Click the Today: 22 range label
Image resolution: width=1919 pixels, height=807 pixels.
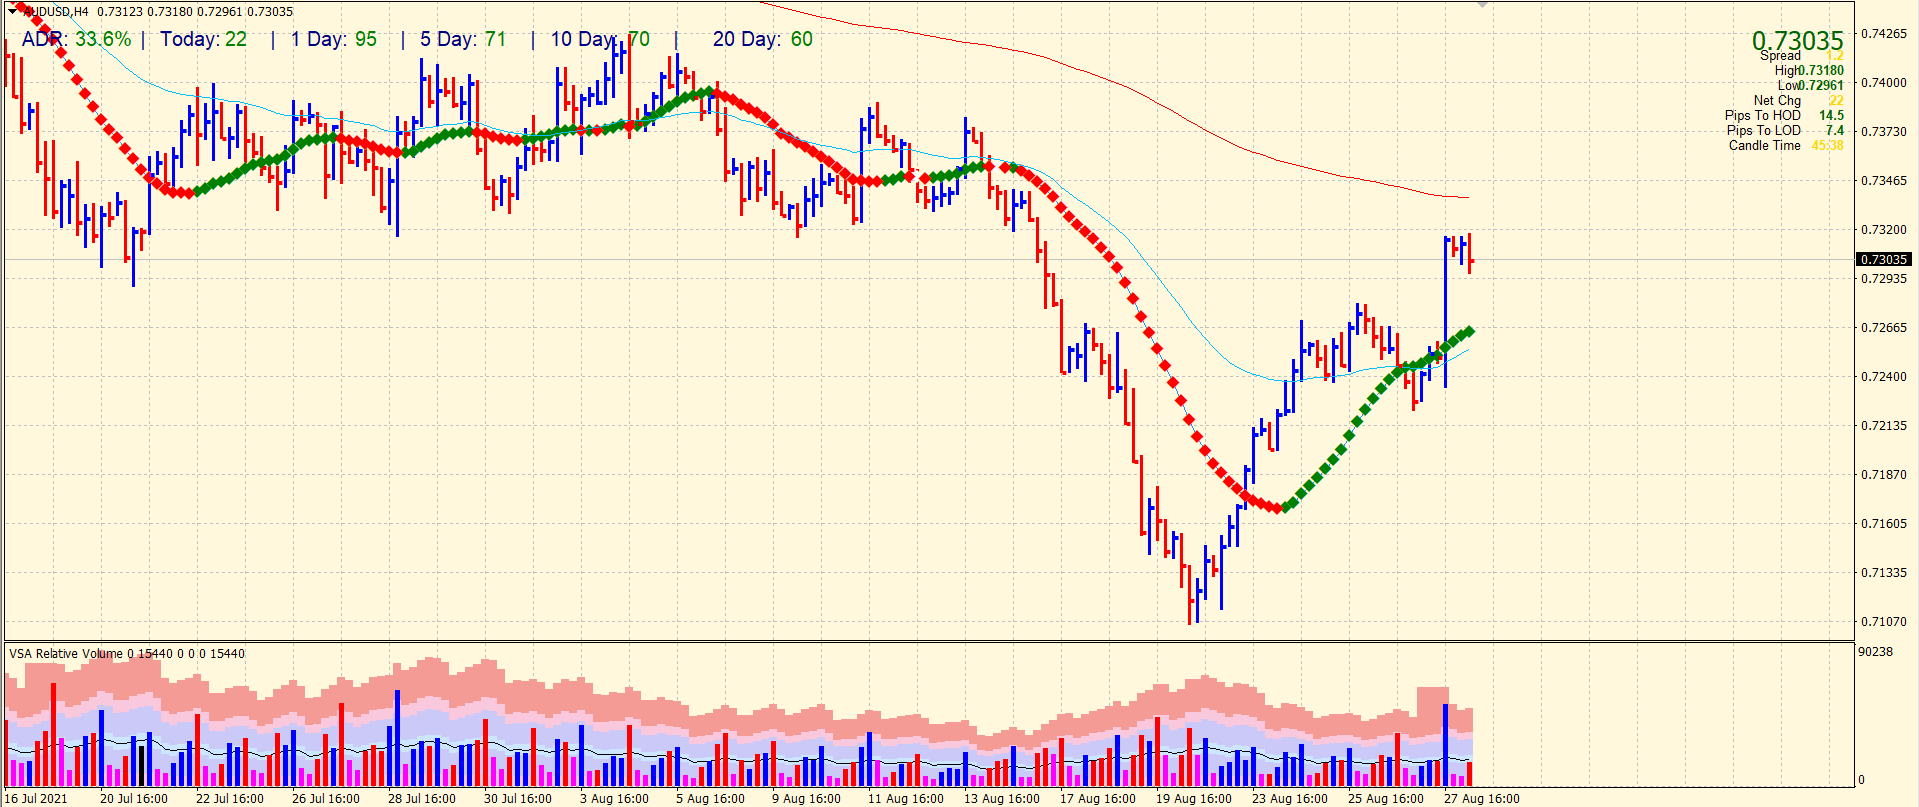click(203, 39)
